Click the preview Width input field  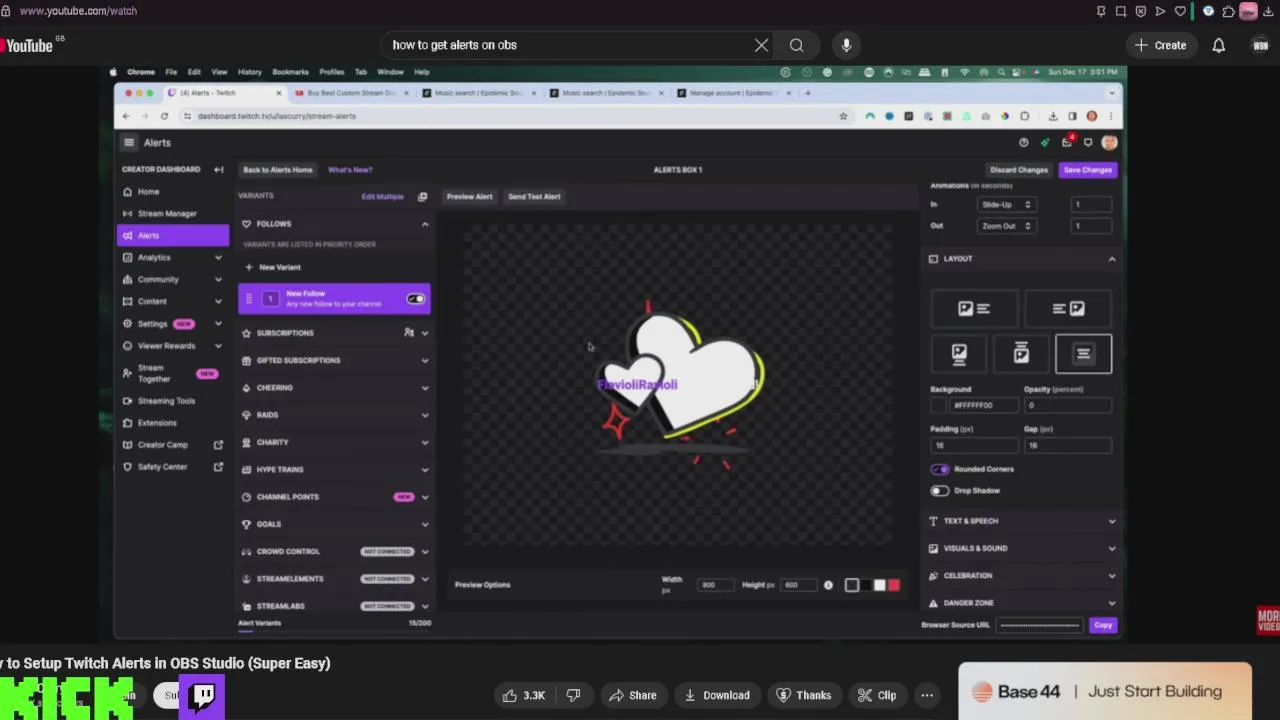coord(714,585)
